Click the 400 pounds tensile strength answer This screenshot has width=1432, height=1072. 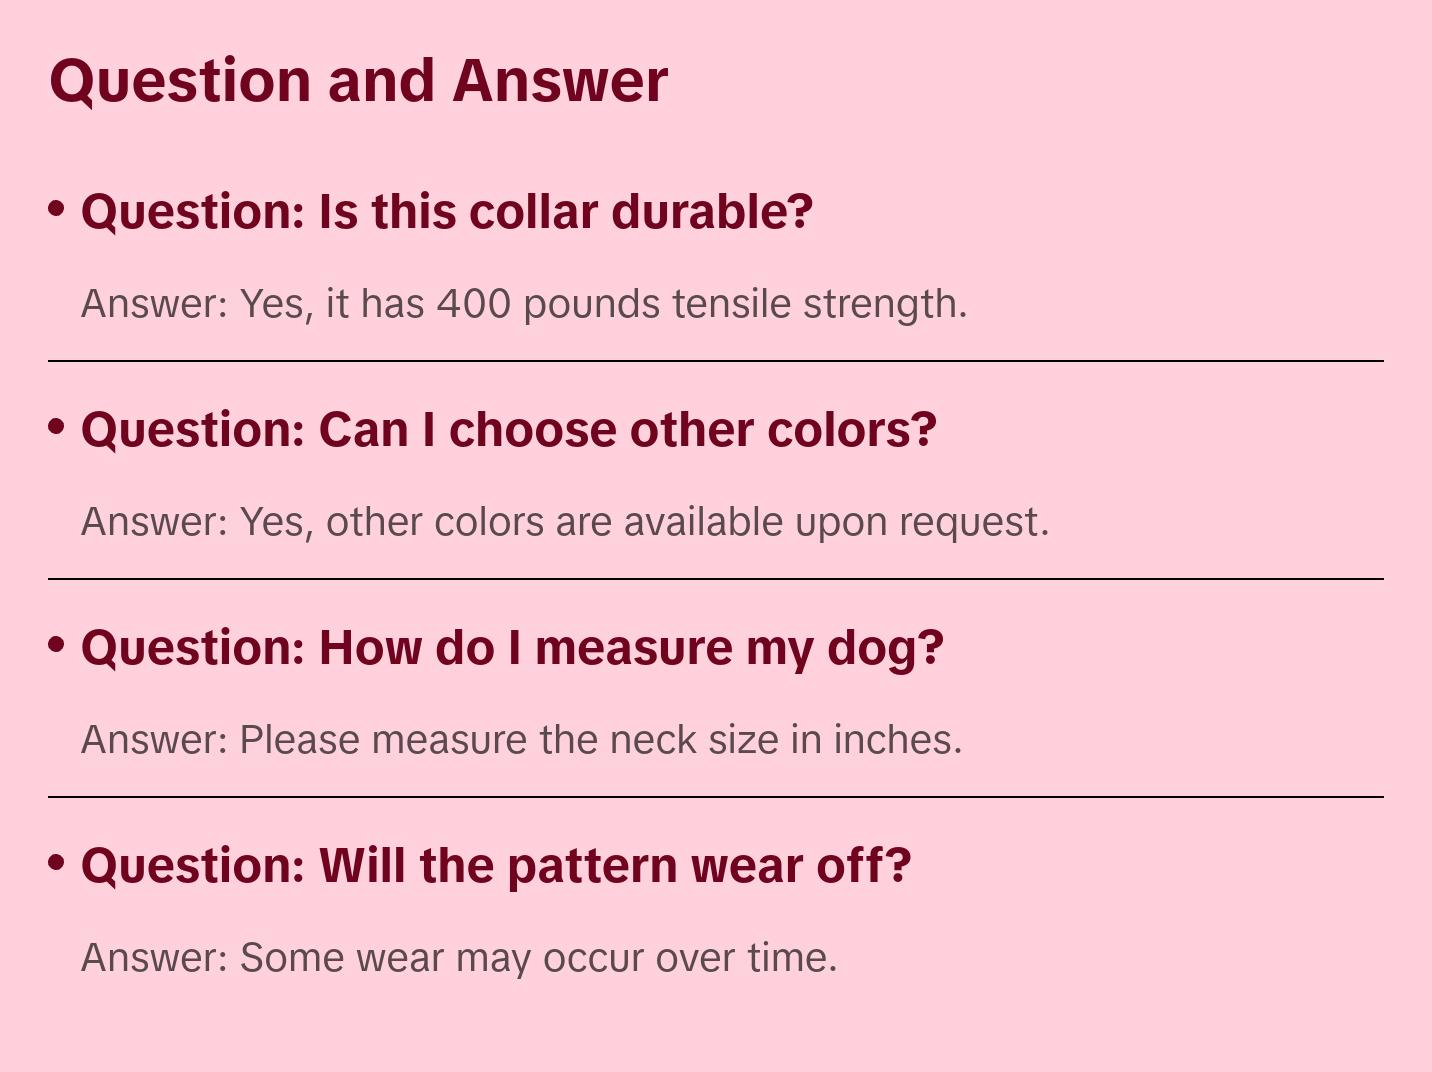[x=524, y=304]
